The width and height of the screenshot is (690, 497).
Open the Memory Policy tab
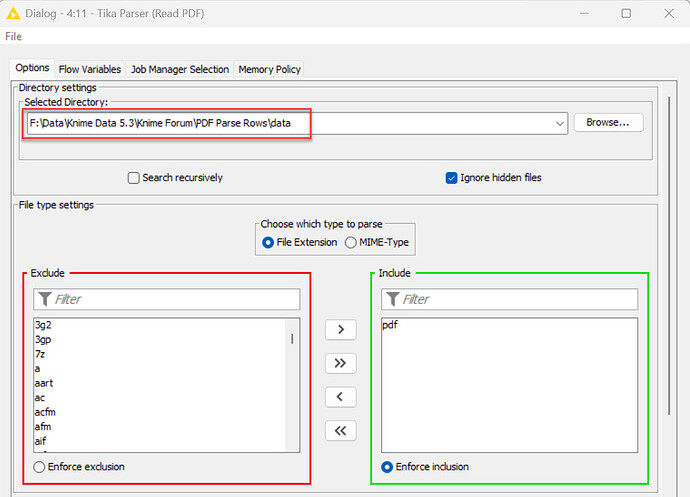269,70
